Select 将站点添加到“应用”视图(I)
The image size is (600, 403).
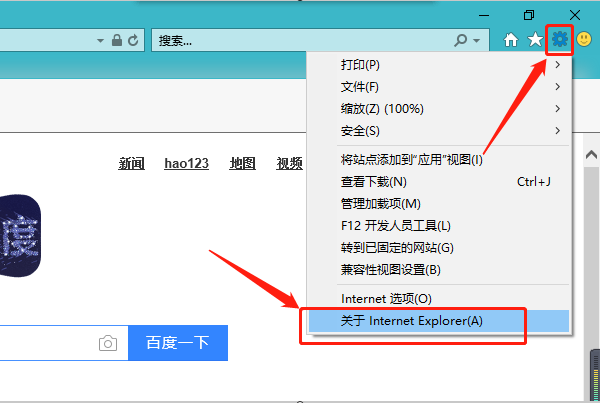coord(439,159)
